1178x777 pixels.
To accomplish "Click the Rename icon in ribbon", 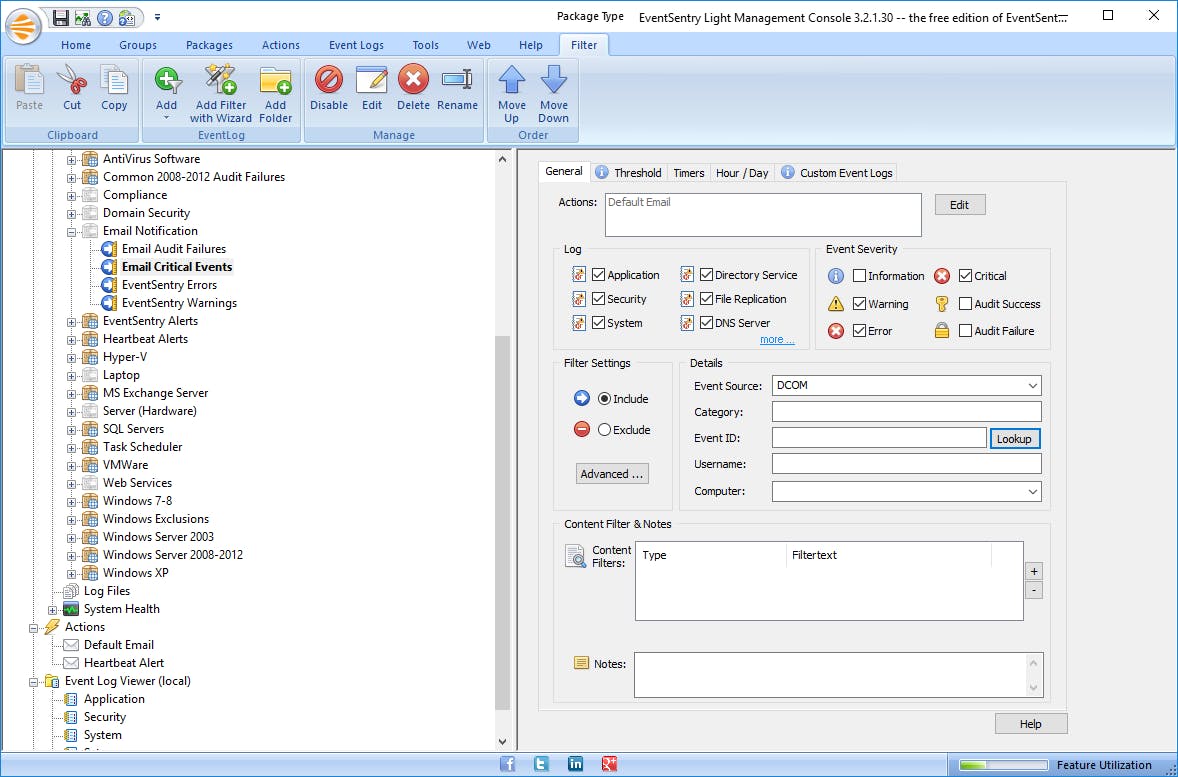I will pos(457,79).
